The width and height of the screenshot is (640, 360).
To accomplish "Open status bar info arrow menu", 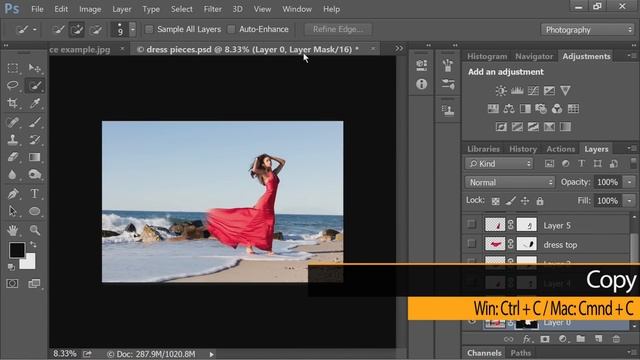I will 211,354.
